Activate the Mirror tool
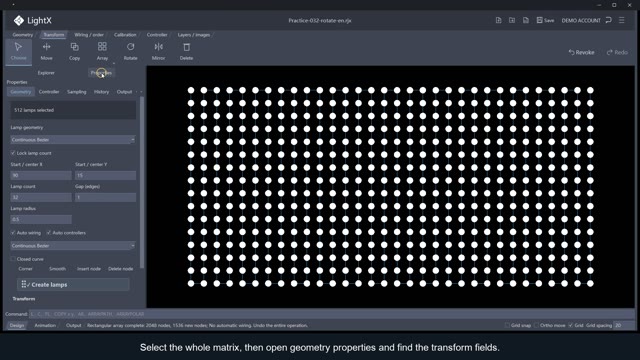This screenshot has width=640, height=360. point(158,51)
